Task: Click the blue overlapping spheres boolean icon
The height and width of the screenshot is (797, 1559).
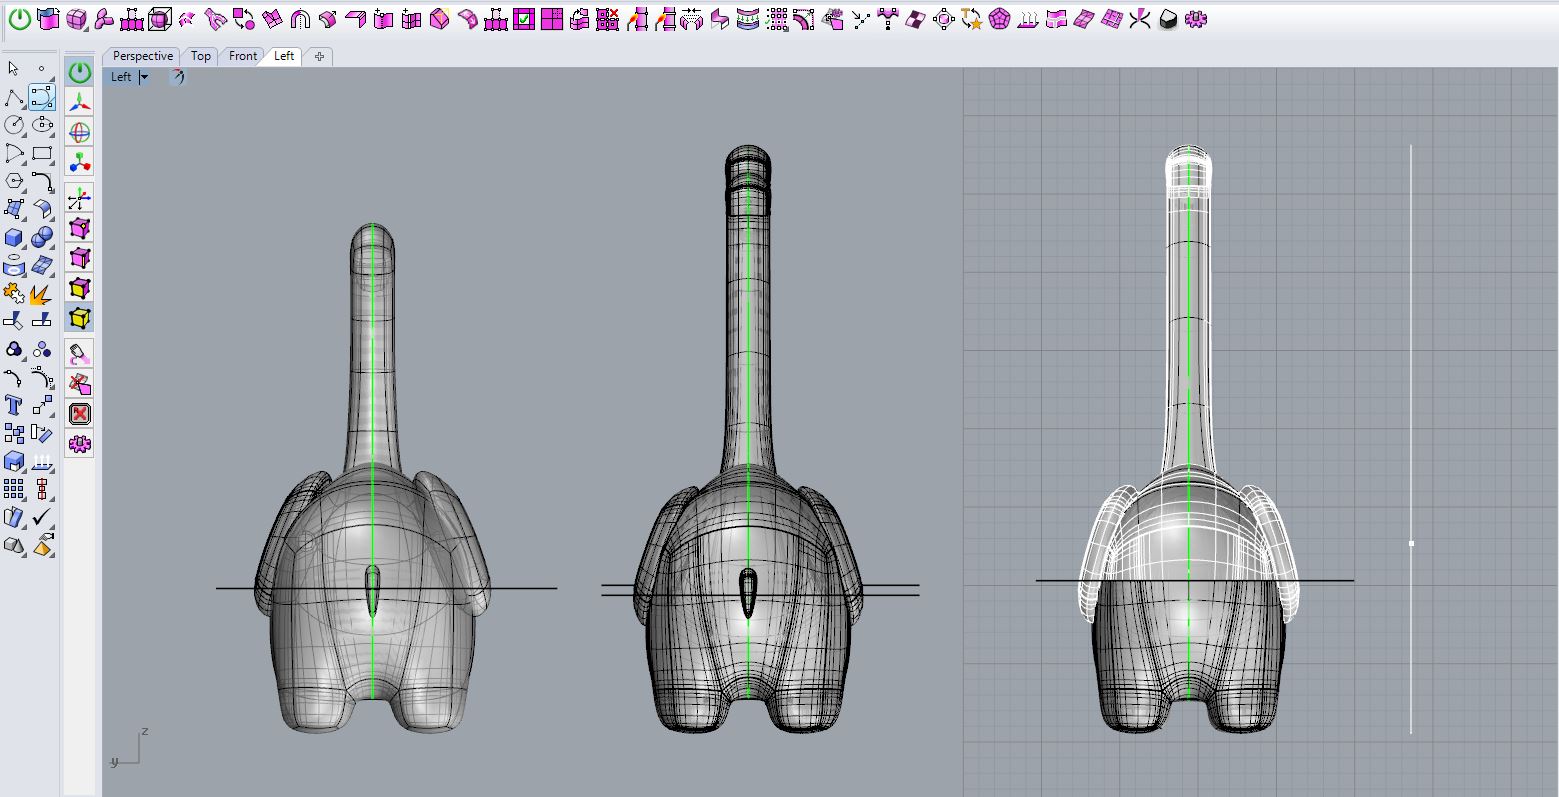Action: point(42,237)
